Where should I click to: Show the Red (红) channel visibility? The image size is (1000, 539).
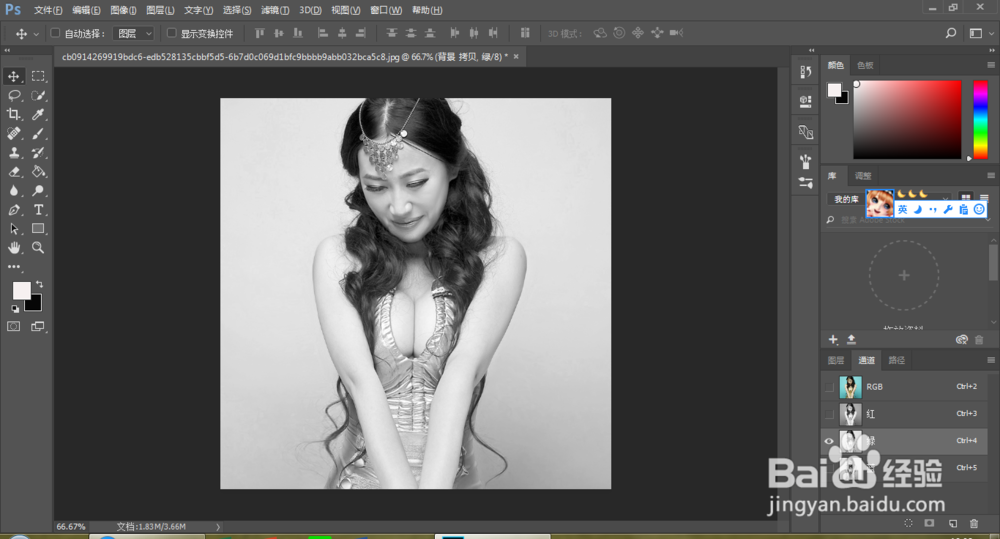(x=829, y=415)
